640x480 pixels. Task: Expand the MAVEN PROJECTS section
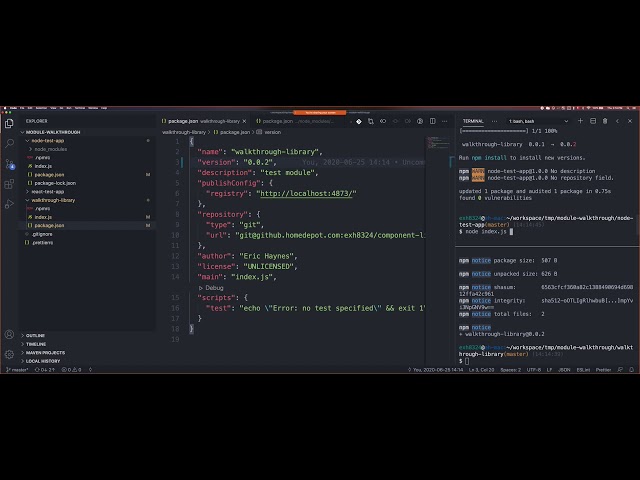point(45,353)
